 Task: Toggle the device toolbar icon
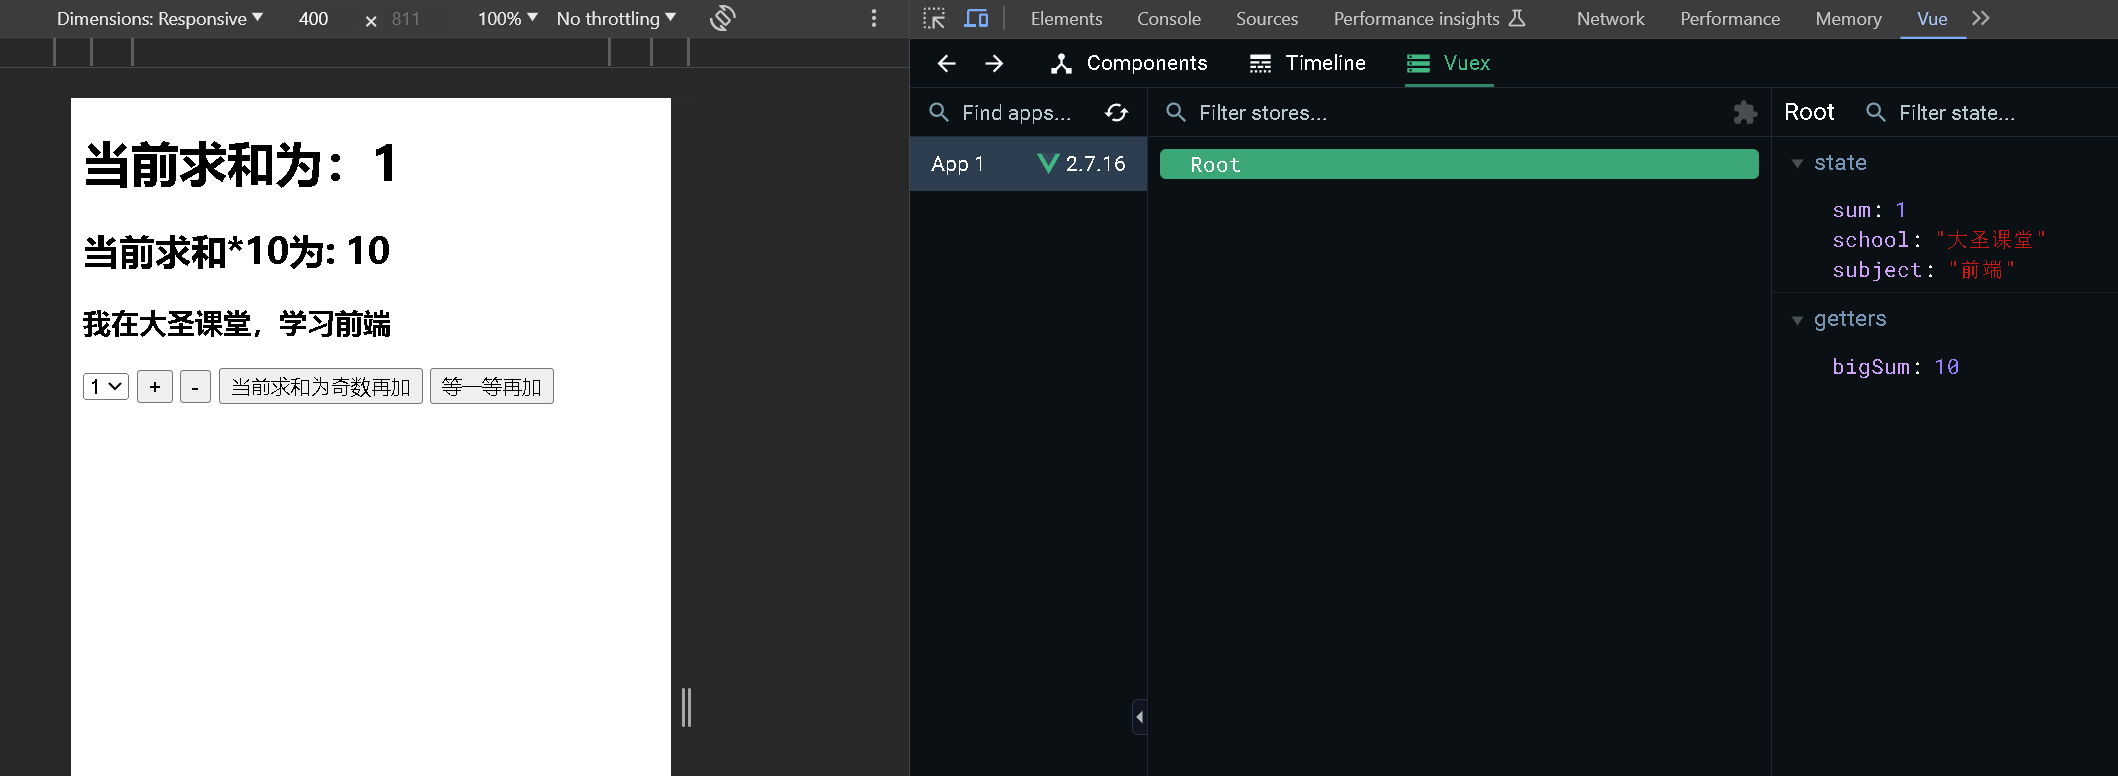pos(976,18)
